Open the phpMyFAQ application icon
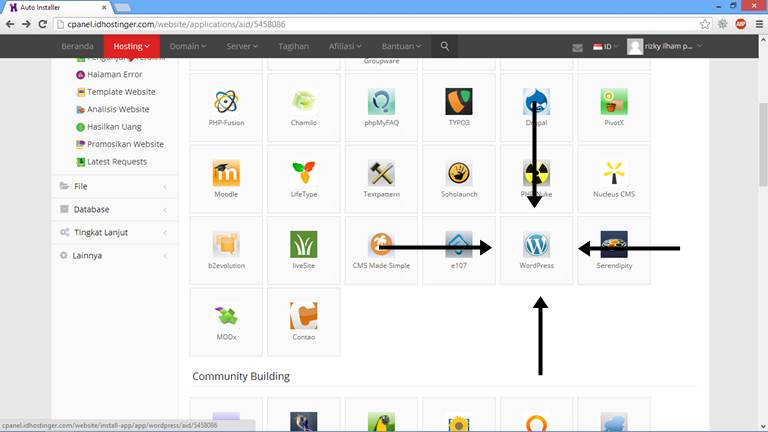 381,101
